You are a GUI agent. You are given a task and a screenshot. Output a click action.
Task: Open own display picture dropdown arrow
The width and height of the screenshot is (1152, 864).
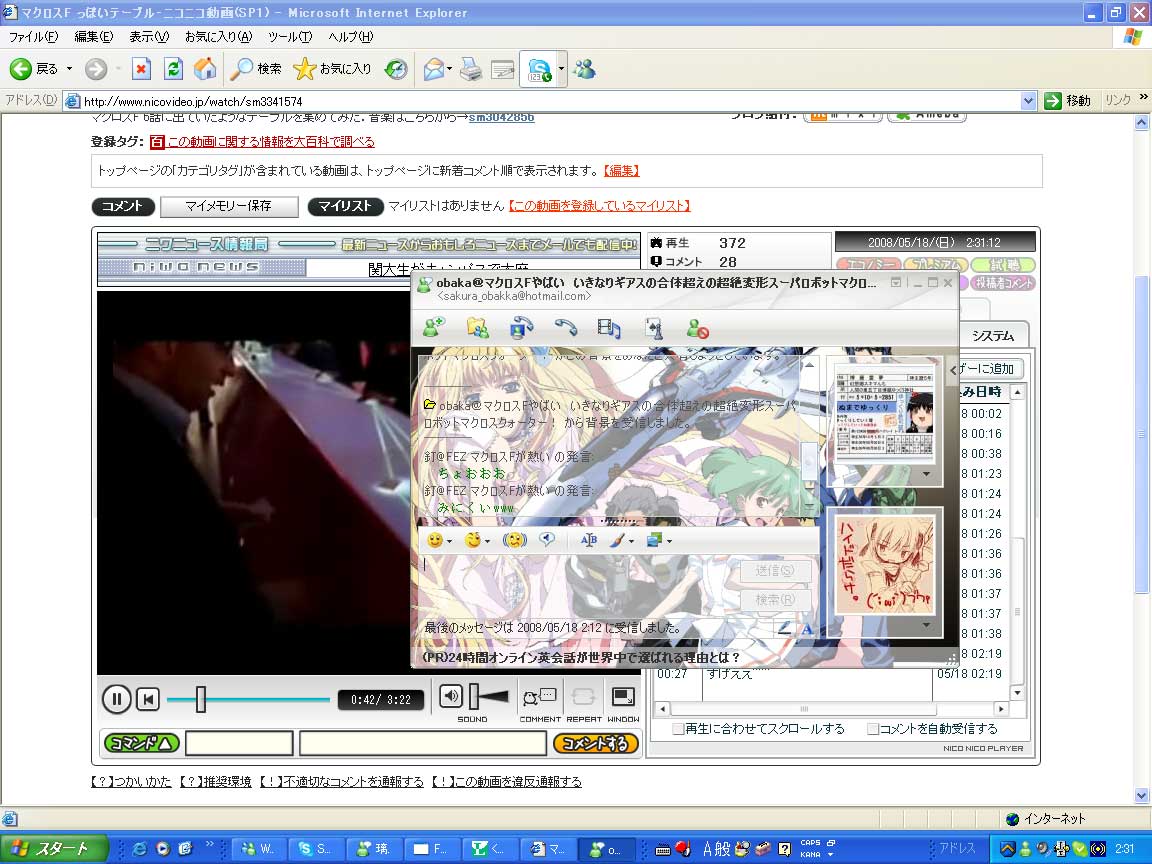926,625
